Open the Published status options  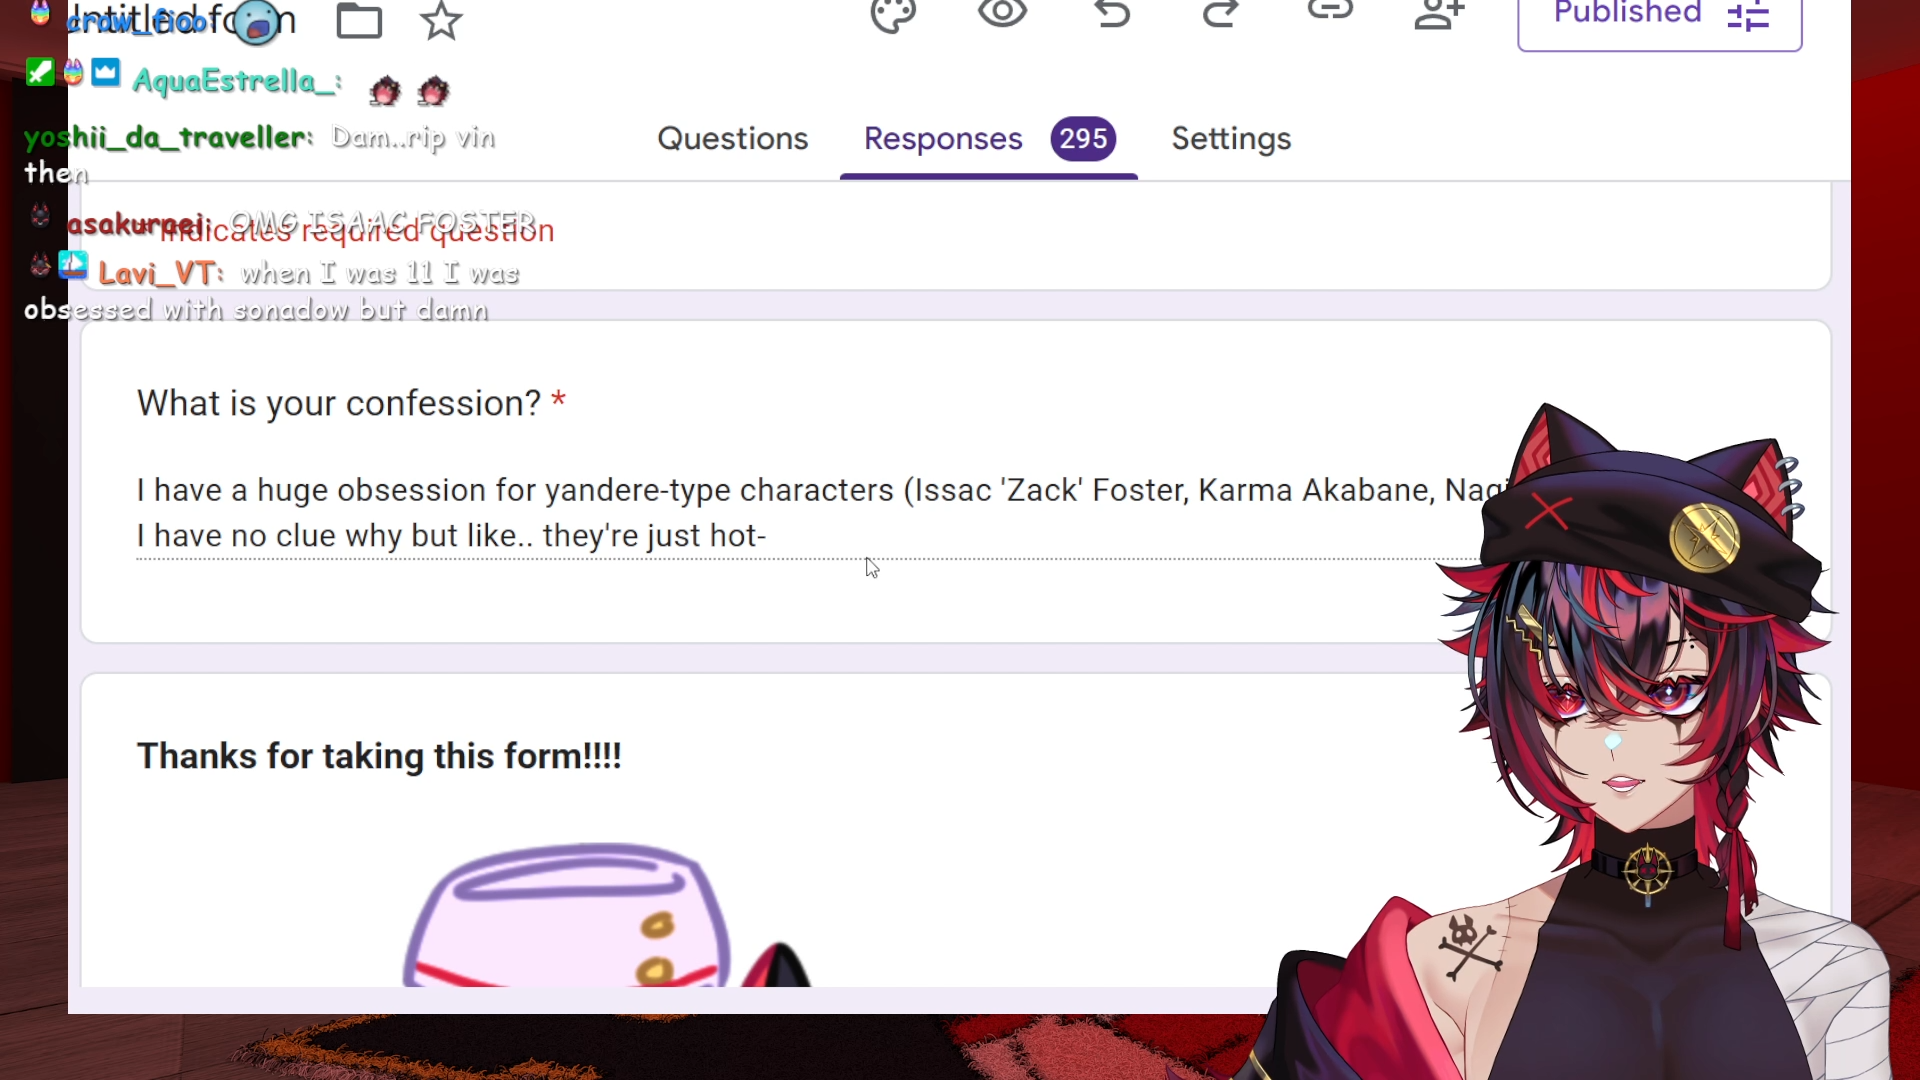click(x=1659, y=20)
